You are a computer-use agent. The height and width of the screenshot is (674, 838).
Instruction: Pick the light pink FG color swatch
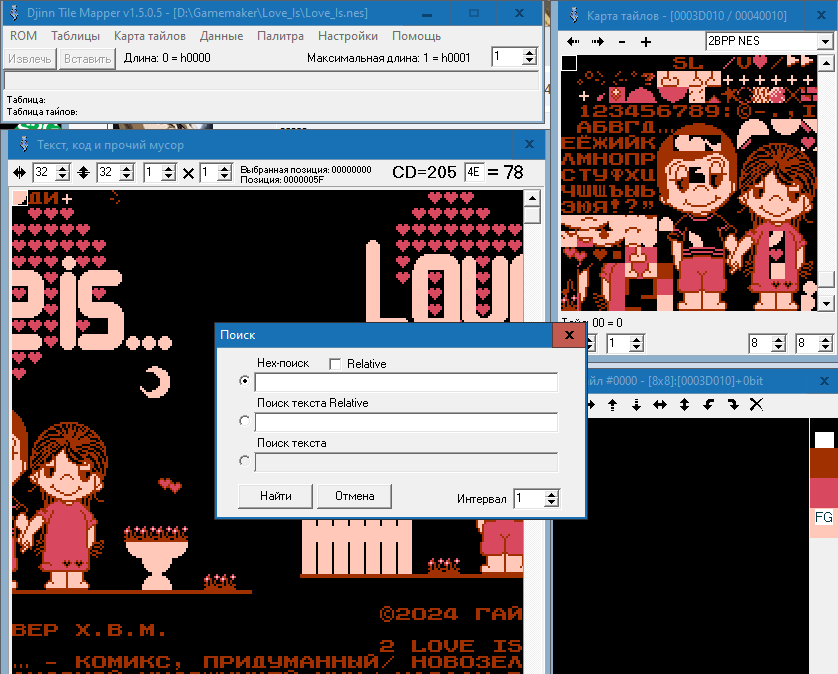(x=824, y=524)
